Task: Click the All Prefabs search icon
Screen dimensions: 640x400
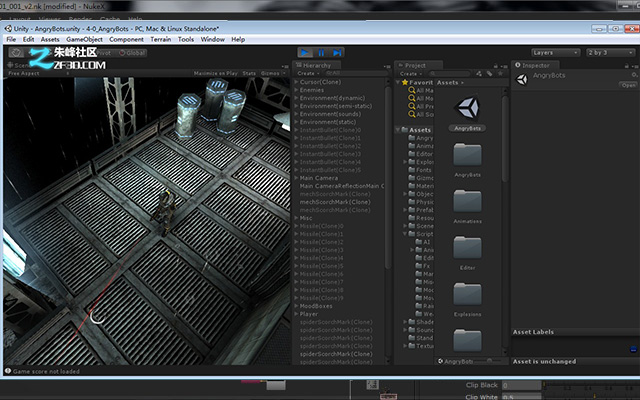Action: tap(412, 106)
